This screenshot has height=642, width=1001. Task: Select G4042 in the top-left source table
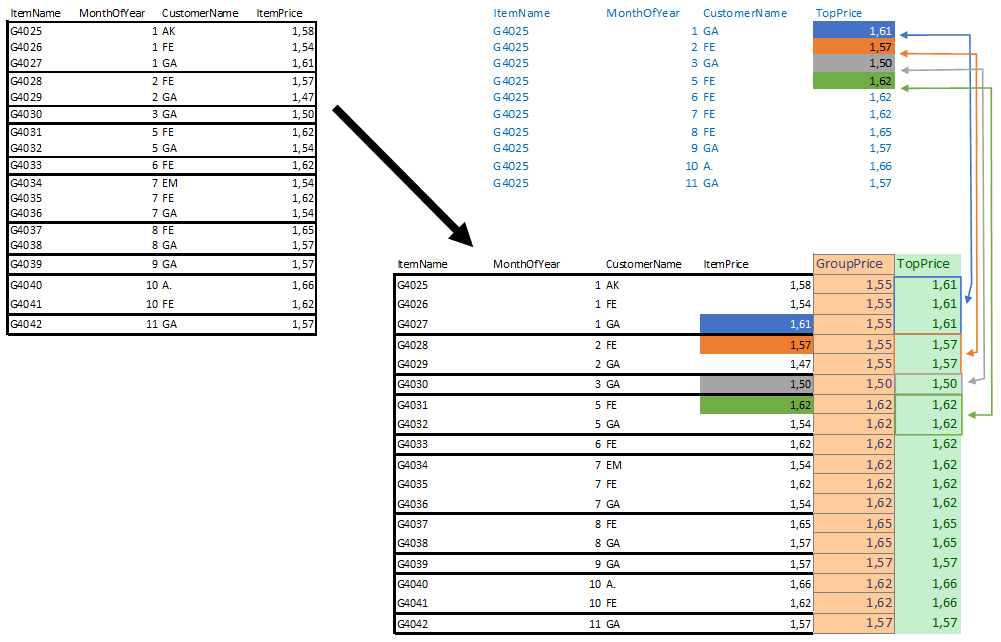pos(26,324)
